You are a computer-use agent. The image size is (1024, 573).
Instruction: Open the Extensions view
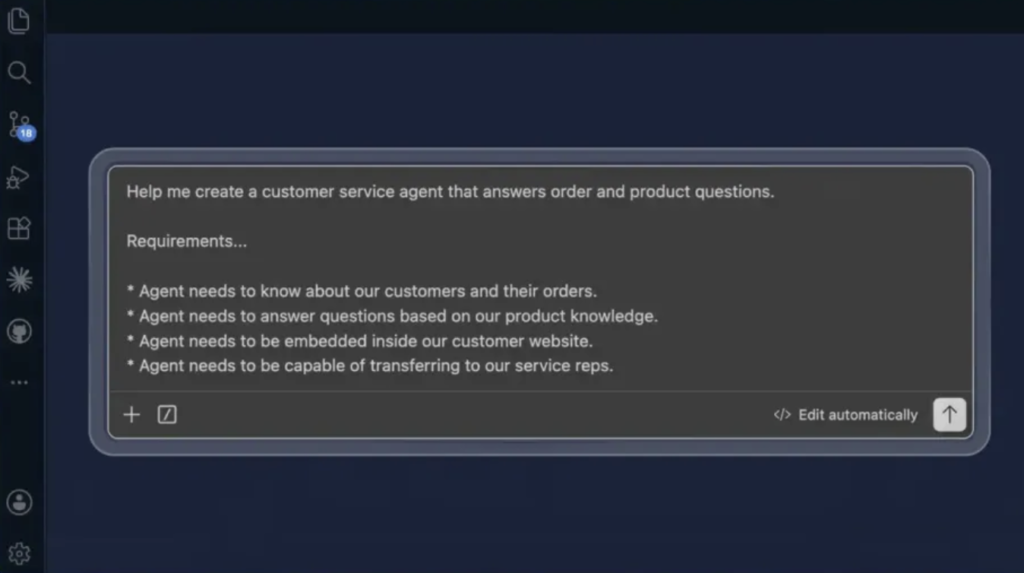click(x=19, y=228)
